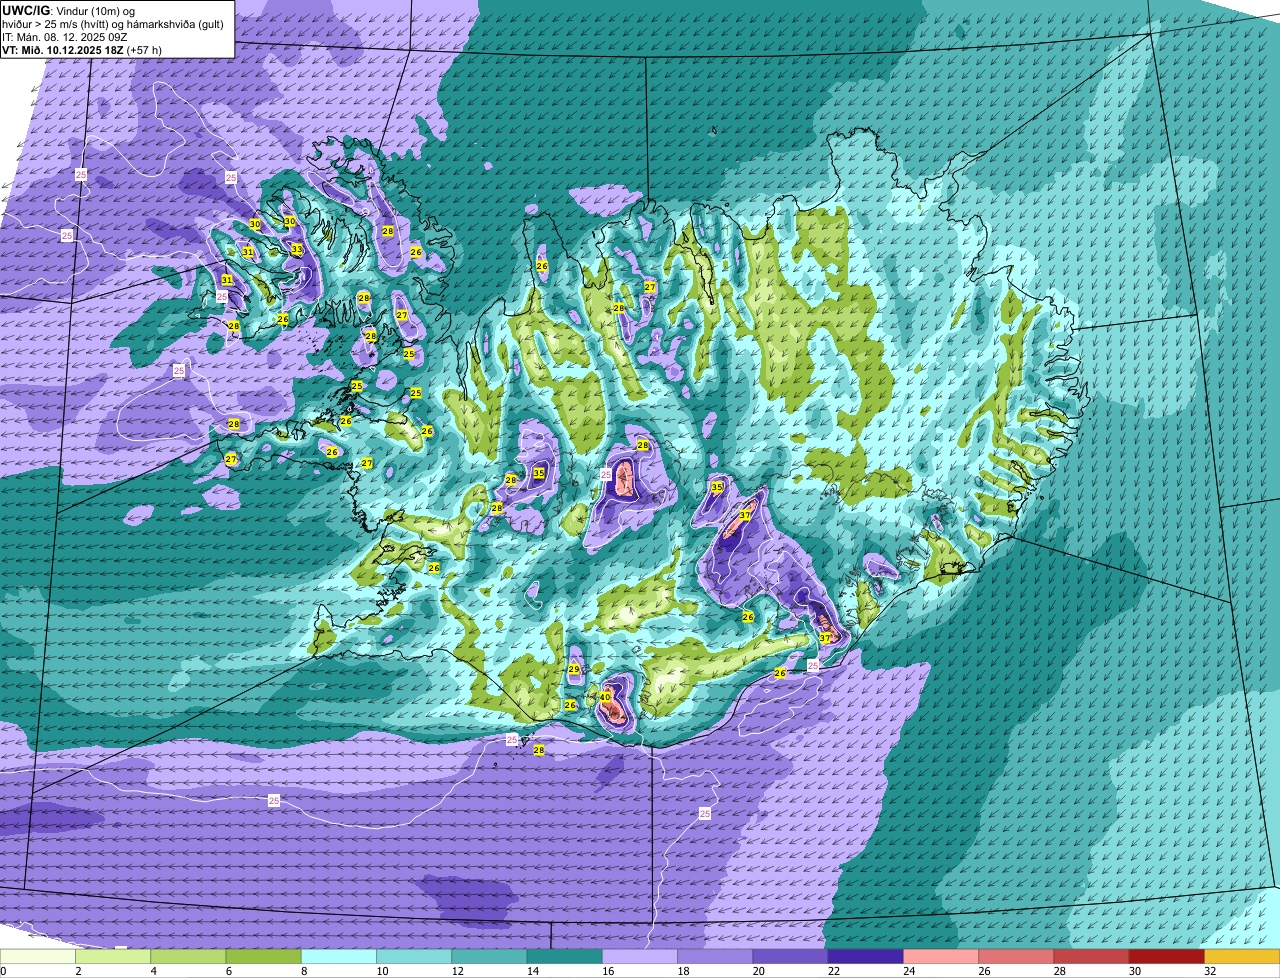Click the orange above-32 legend swatch
This screenshot has width=1280, height=978.
(x=1242, y=956)
